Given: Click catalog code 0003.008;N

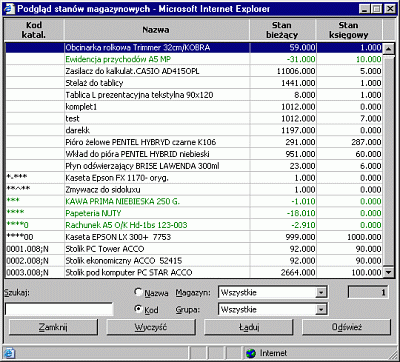Looking at the screenshot, I should (x=27, y=273).
